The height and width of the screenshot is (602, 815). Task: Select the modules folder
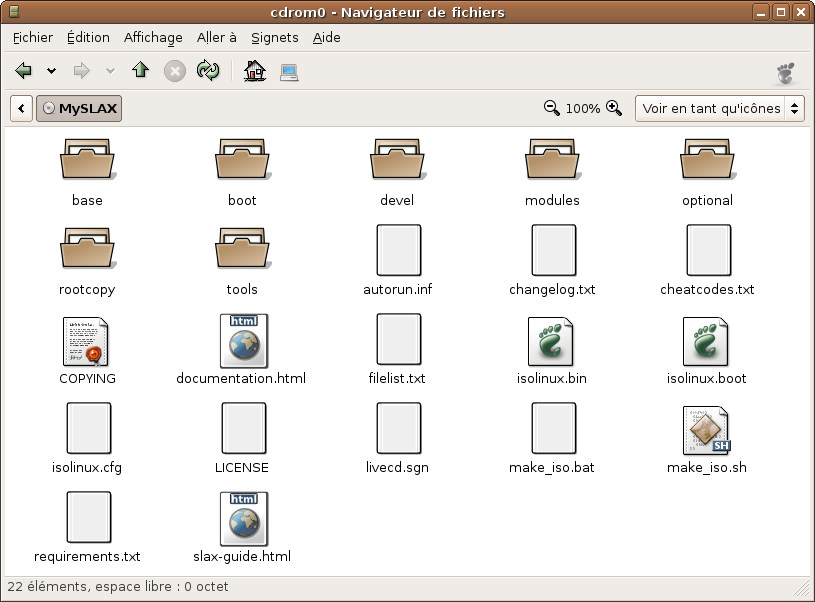552,165
